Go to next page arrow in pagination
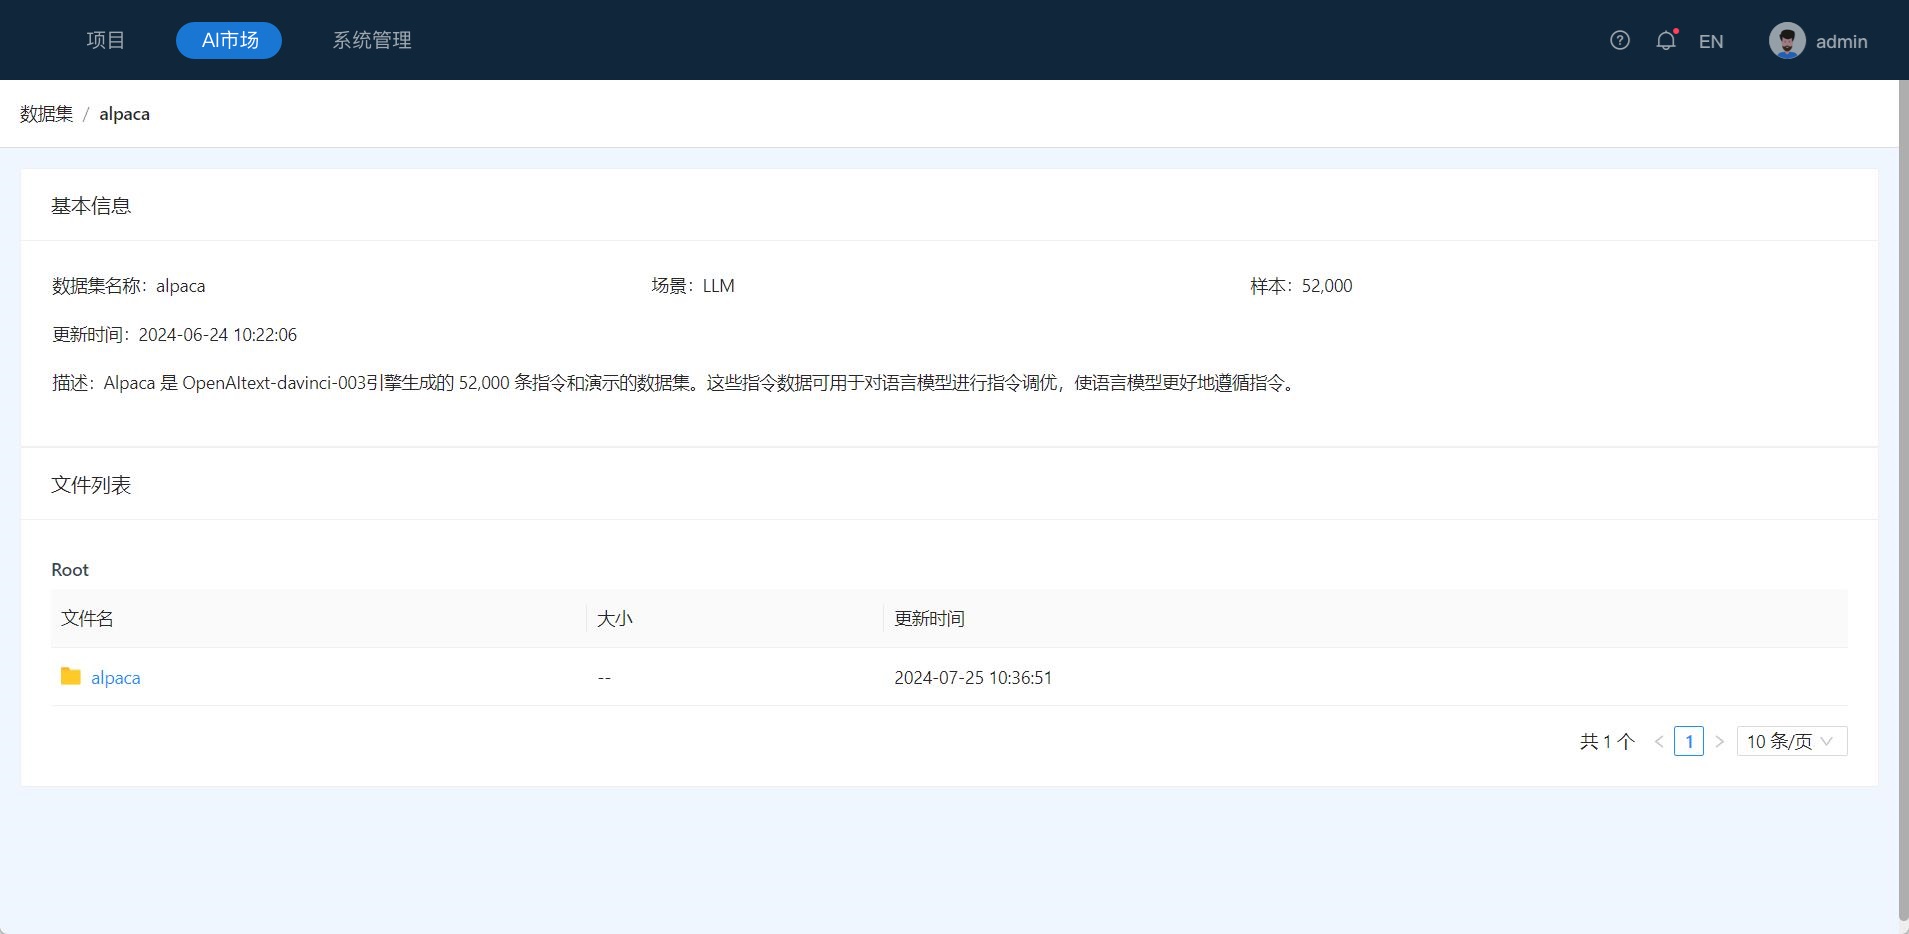The width and height of the screenshot is (1909, 934). point(1719,742)
